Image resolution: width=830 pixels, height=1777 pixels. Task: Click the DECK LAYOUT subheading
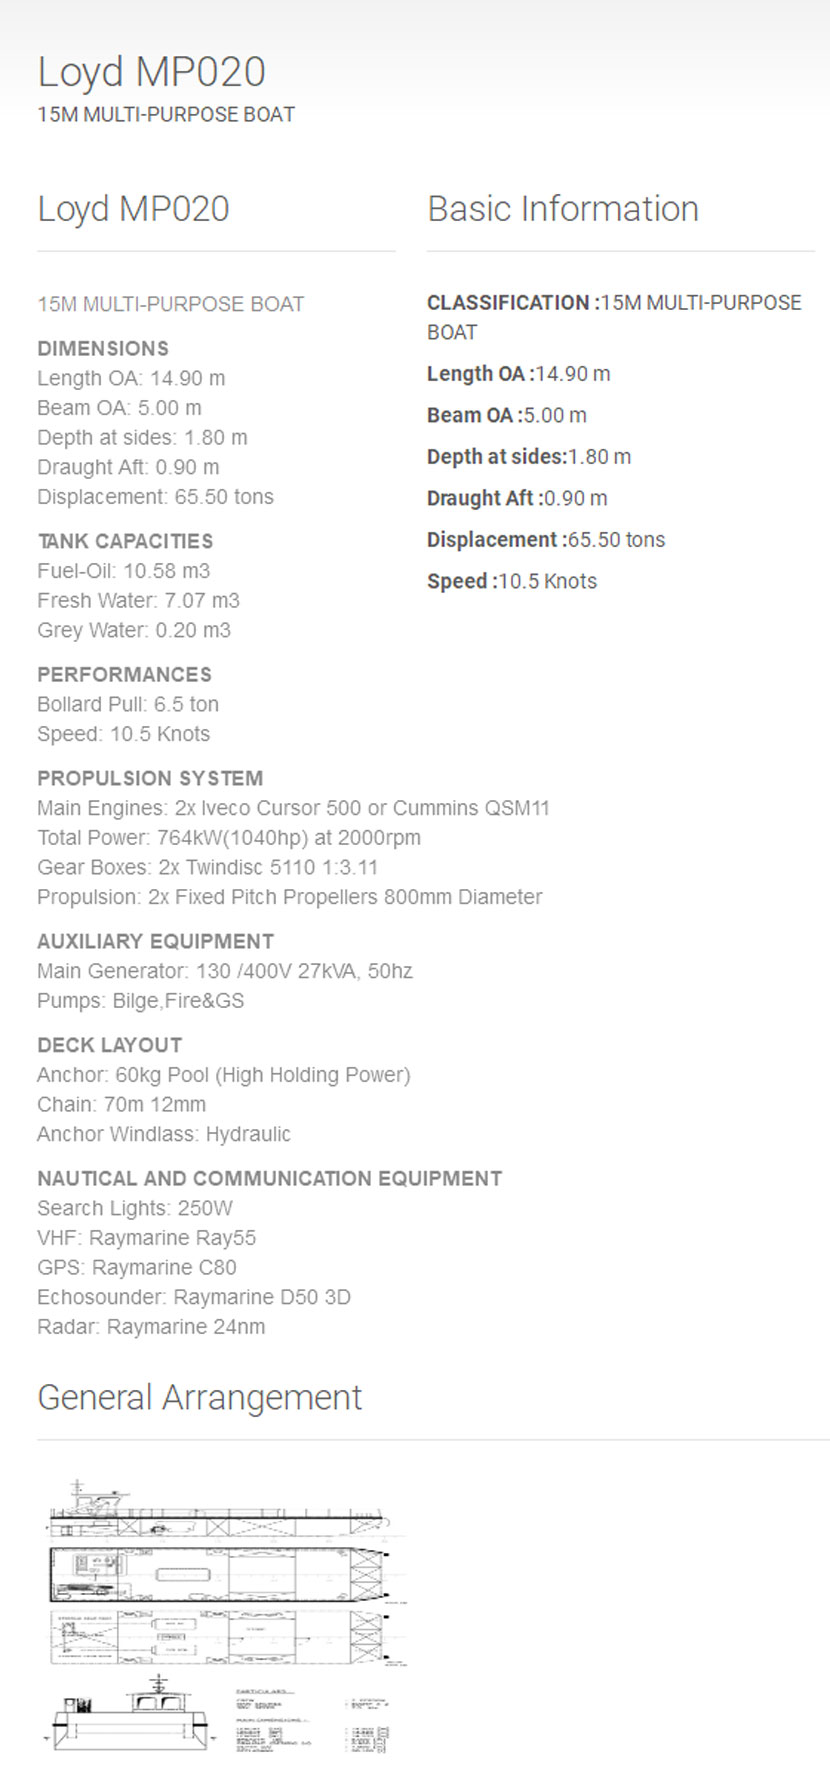(x=109, y=1046)
